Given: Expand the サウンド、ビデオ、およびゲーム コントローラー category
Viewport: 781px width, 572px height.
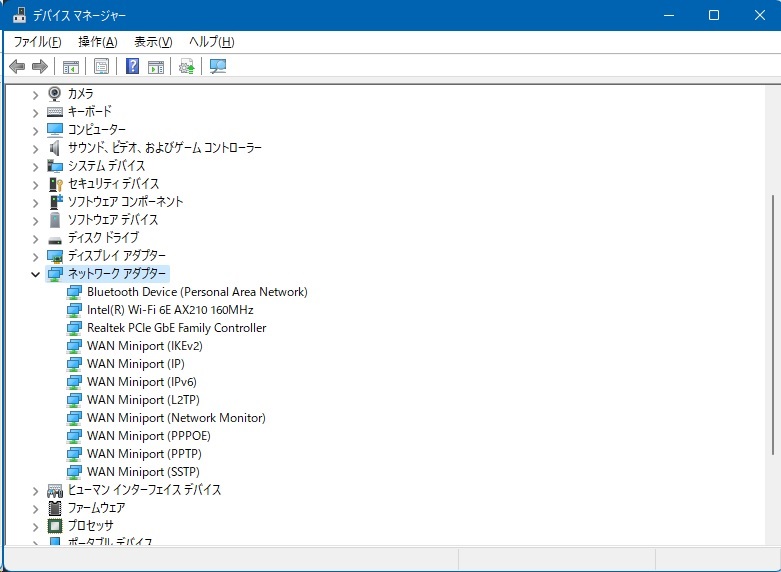Looking at the screenshot, I should (35, 149).
